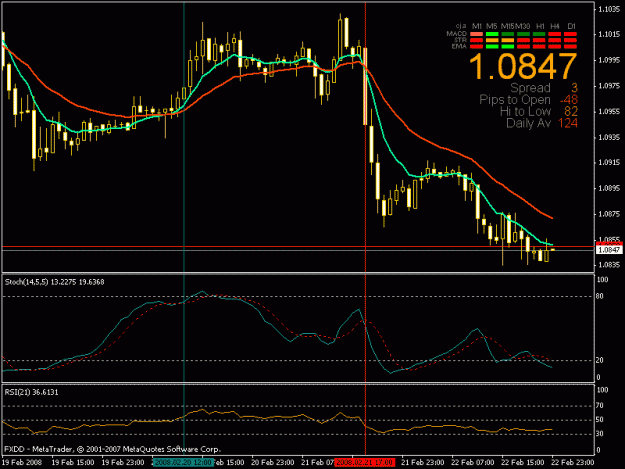Click the 22 Feb 07:00 time label

[472, 463]
